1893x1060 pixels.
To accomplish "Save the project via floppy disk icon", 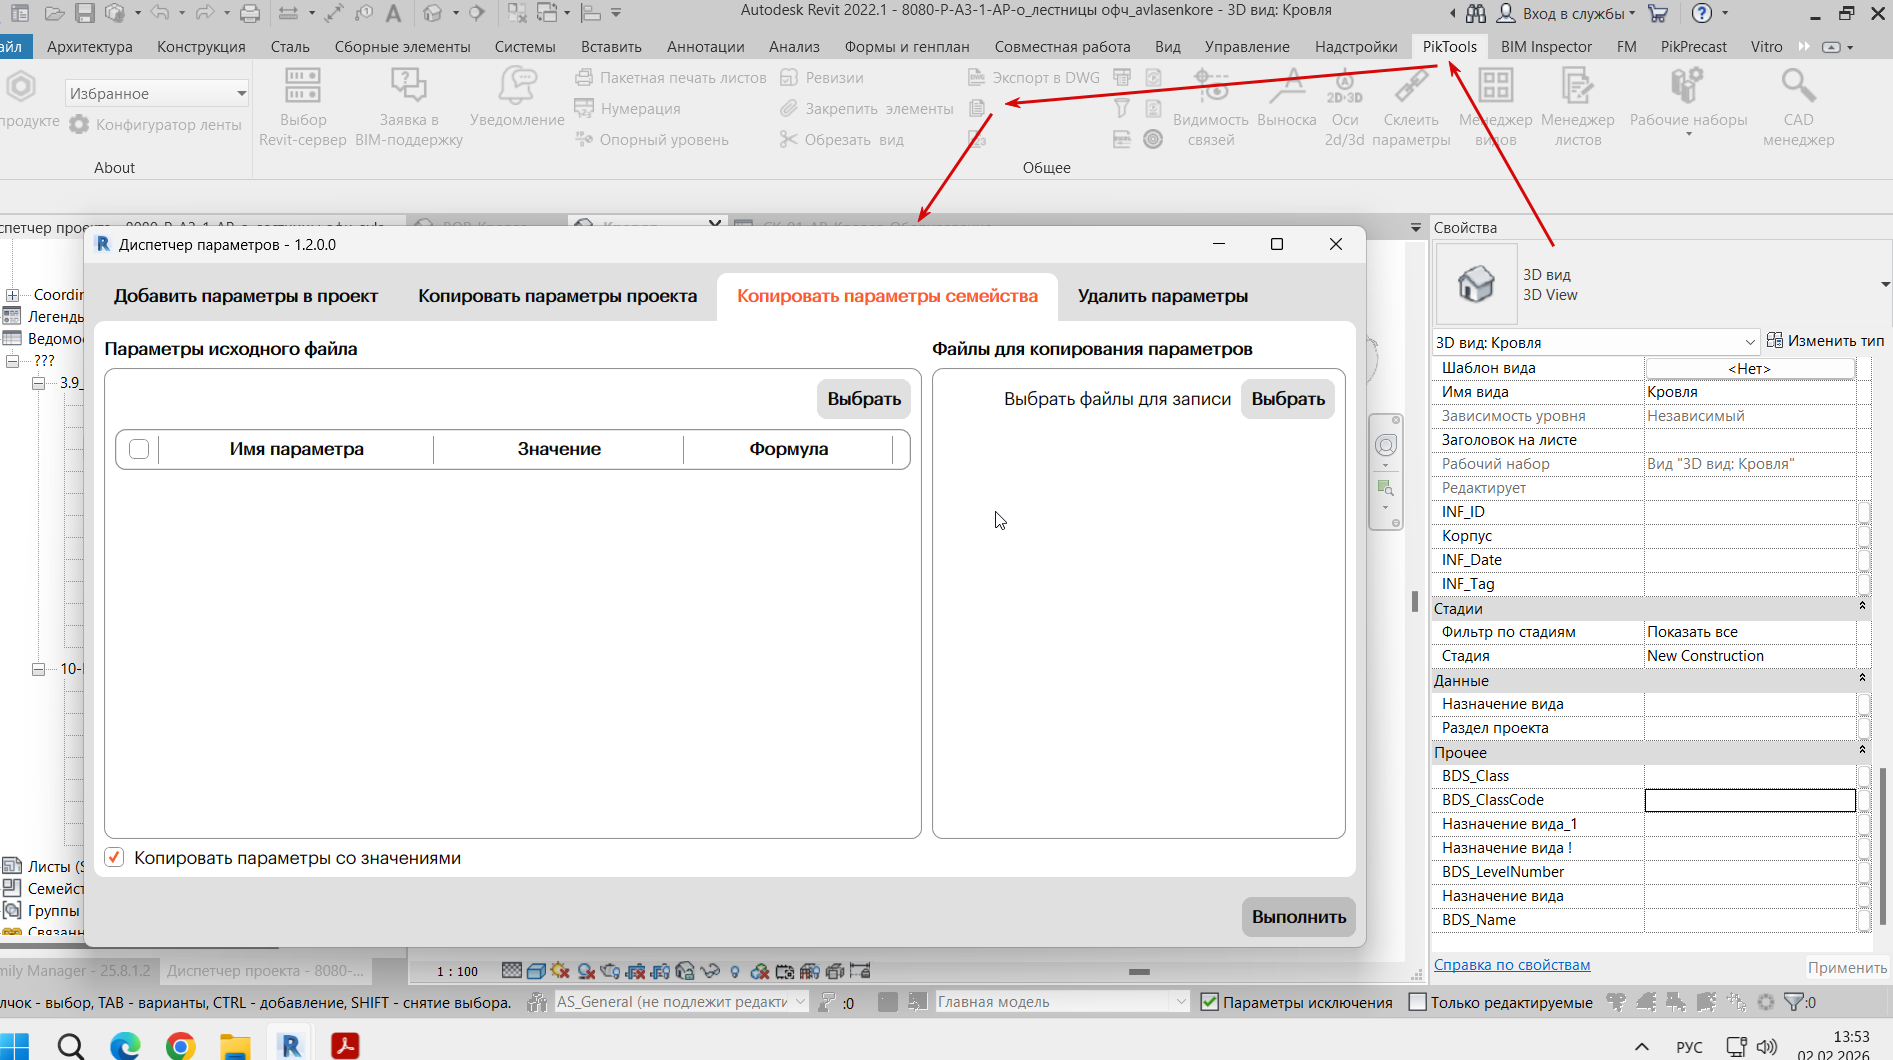I will point(84,13).
